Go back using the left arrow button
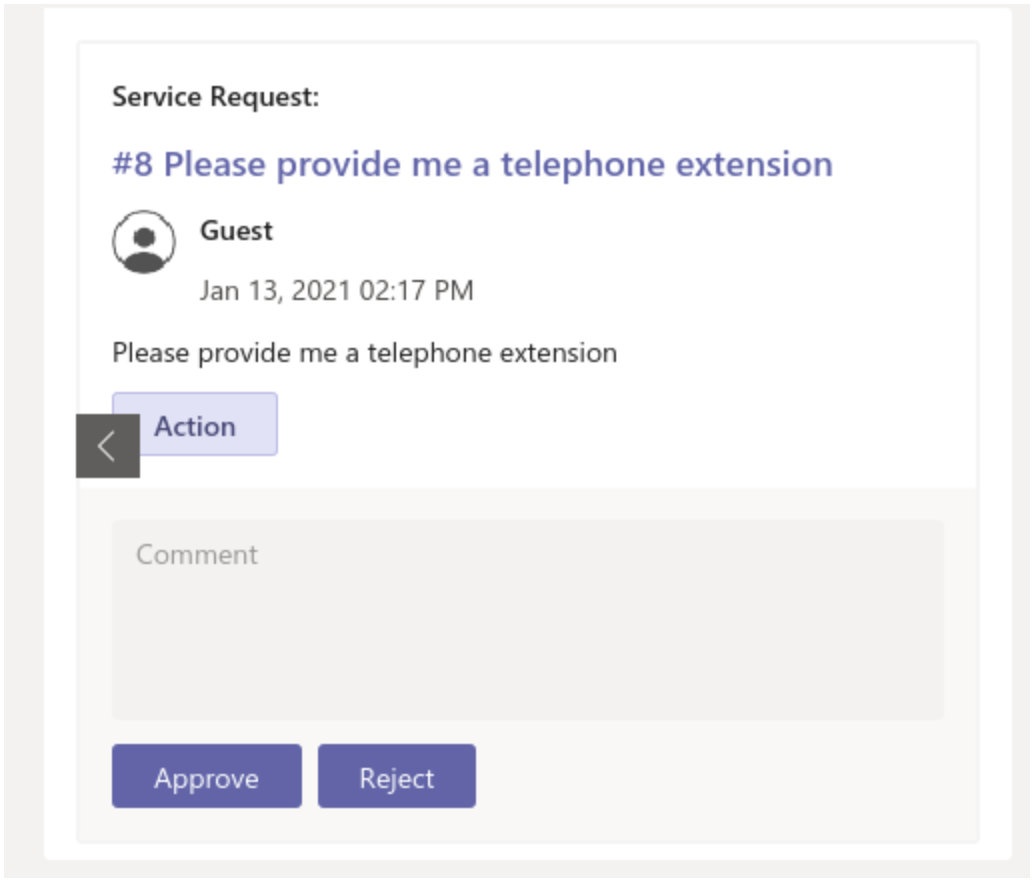 (107, 446)
